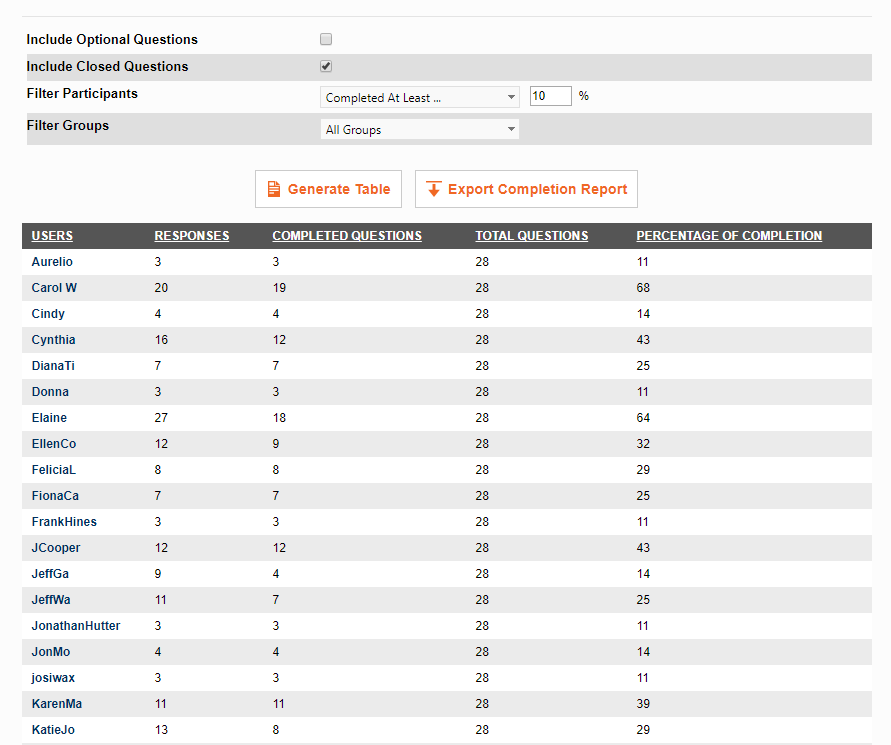The image size is (891, 745).
Task: Open the Cynthia user link
Action: pyautogui.click(x=53, y=340)
